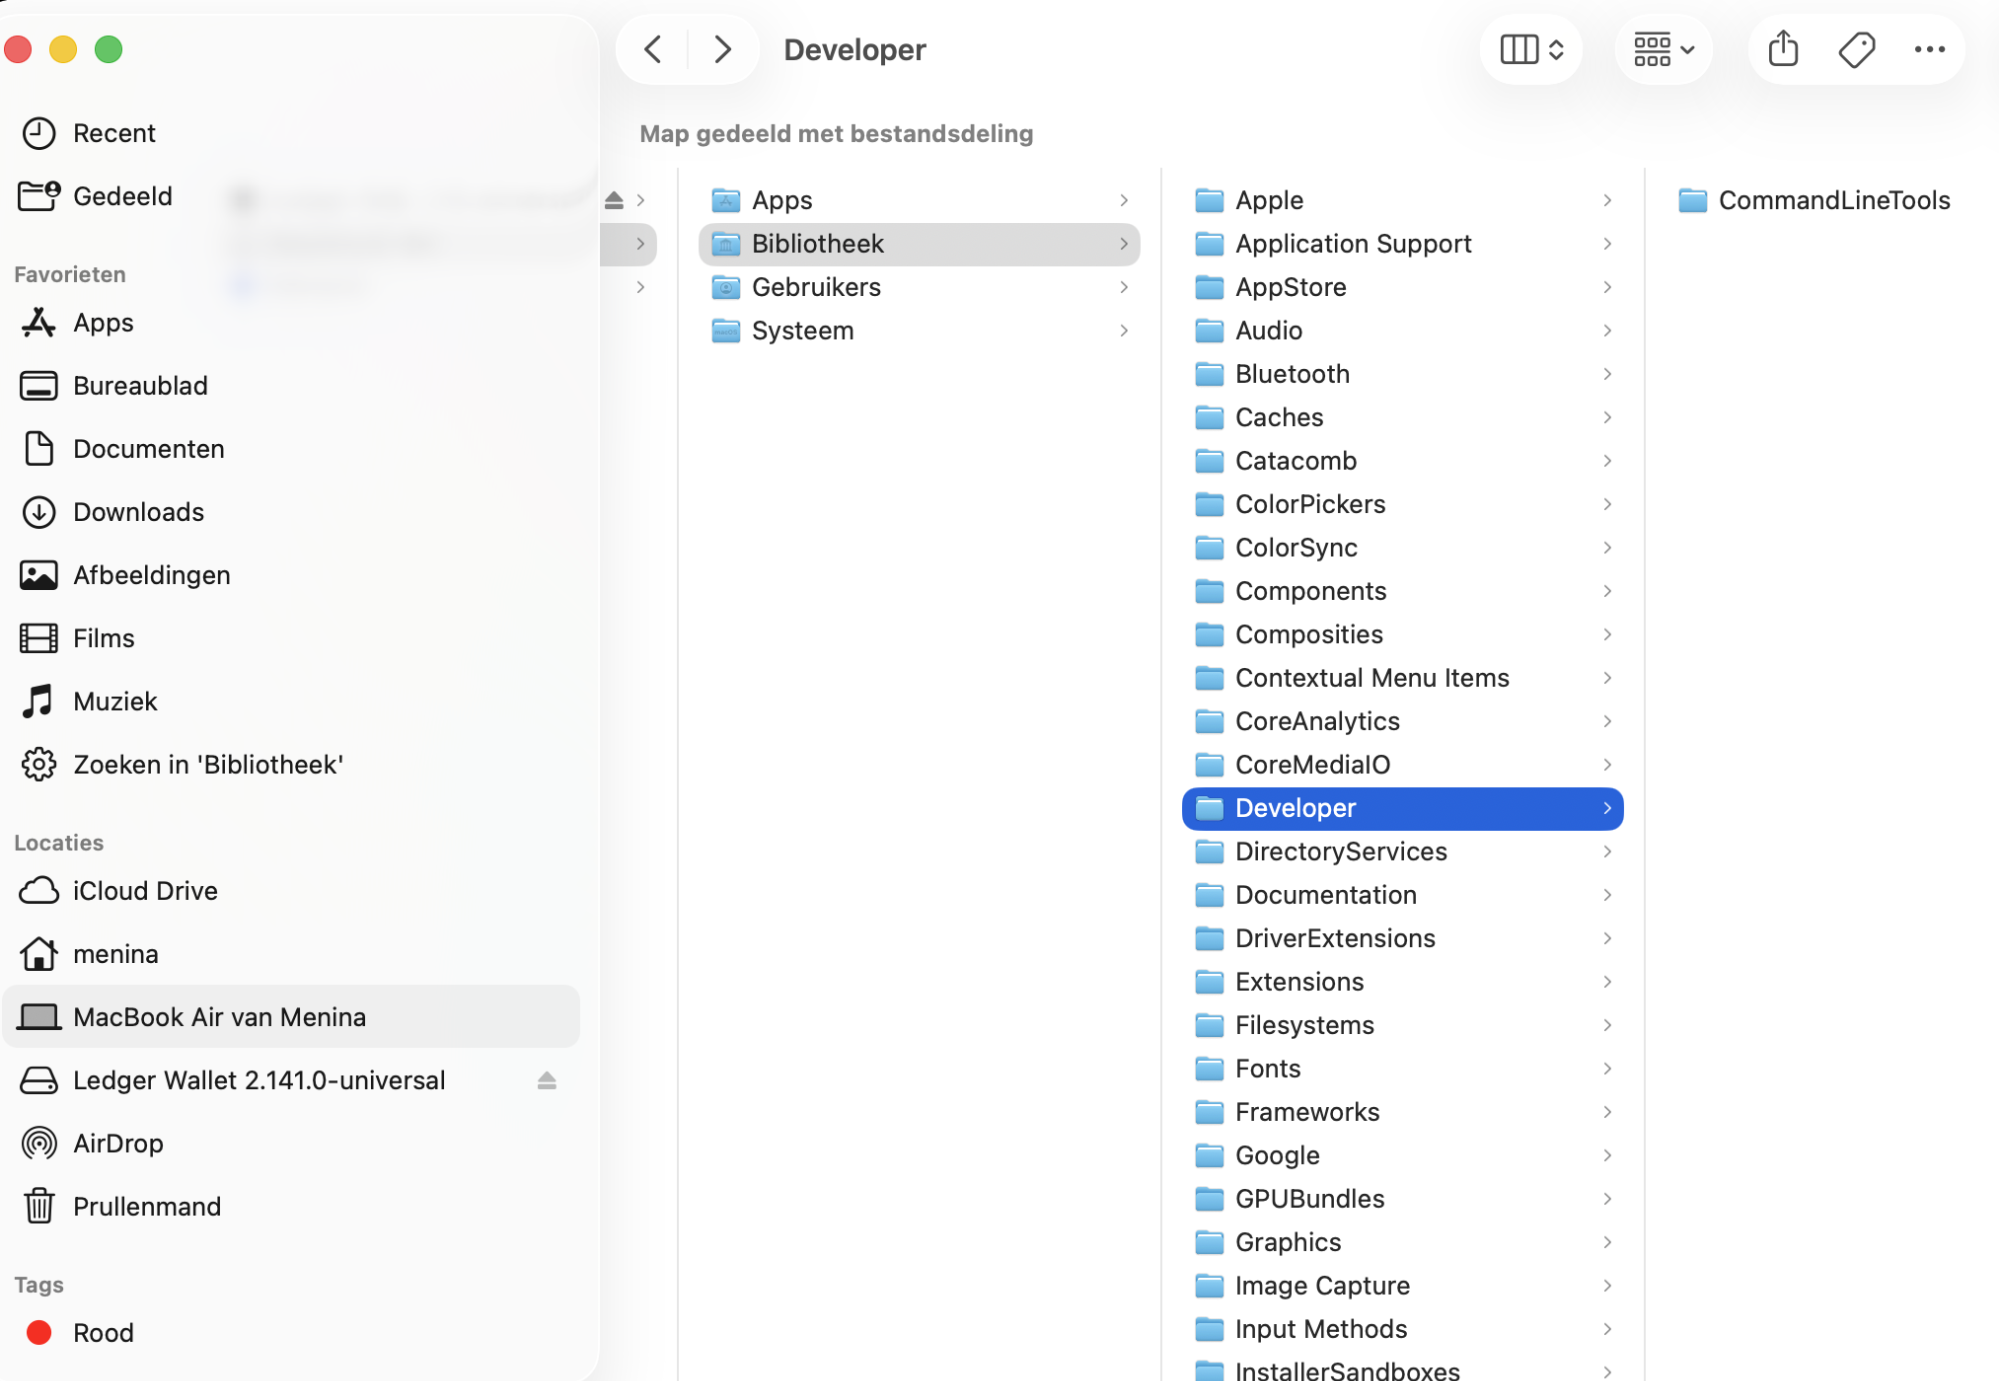Open the more options (…) menu

pyautogui.click(x=1929, y=49)
